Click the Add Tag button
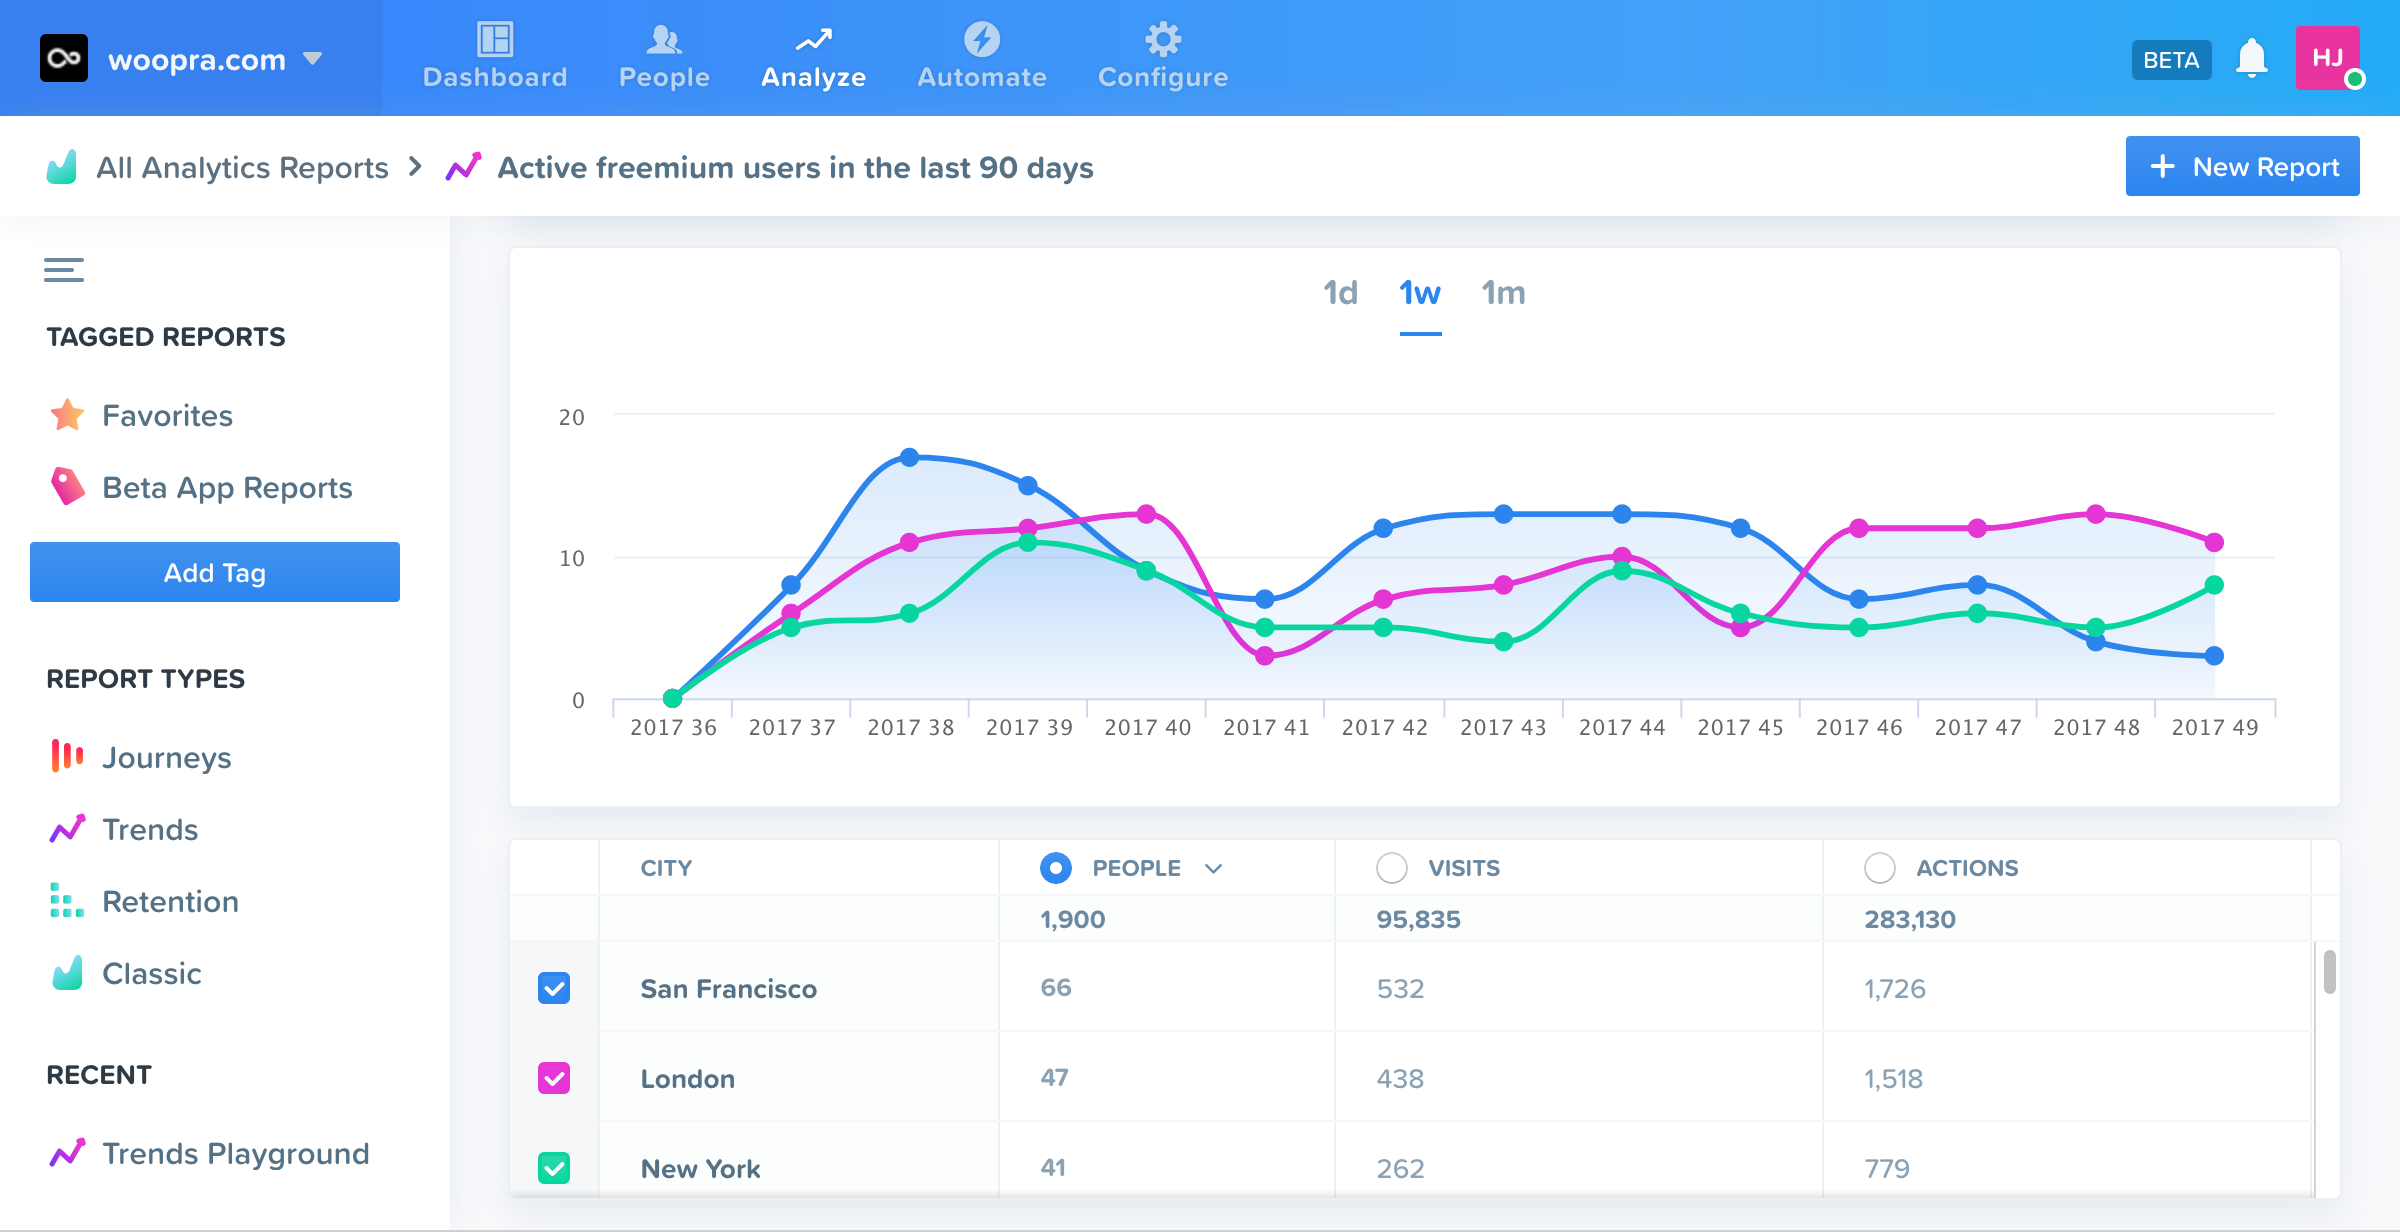Viewport: 2400px width, 1232px height. (x=215, y=572)
